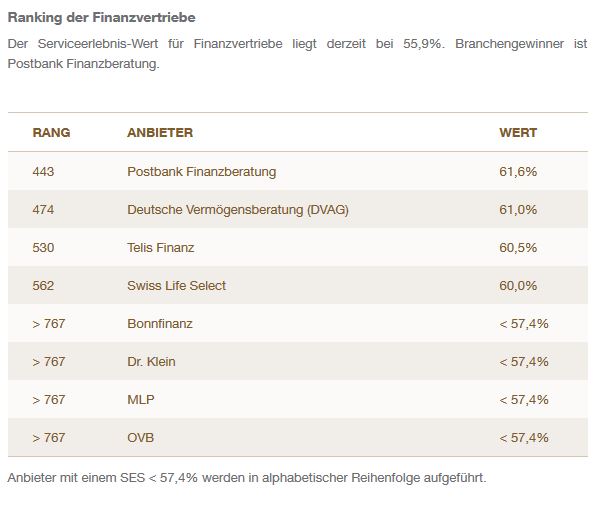Click the 60,5% value for Telis Finanz
Image resolution: width=595 pixels, height=509 pixels.
point(518,247)
